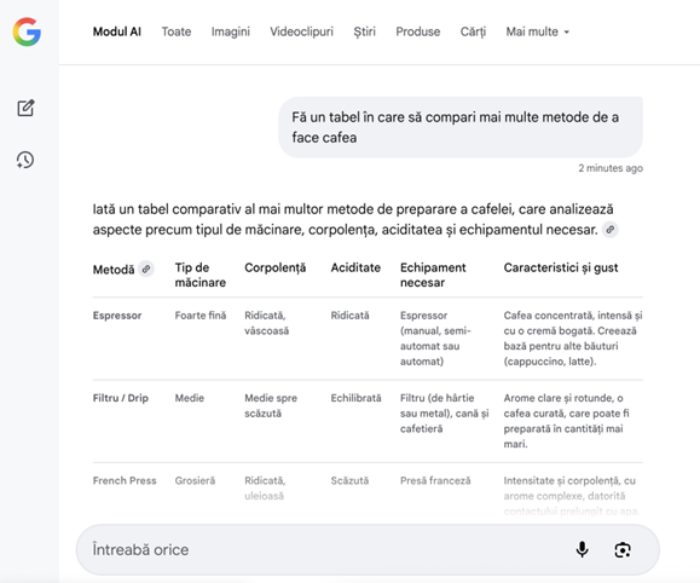Click the microphone voice search icon

(582, 549)
